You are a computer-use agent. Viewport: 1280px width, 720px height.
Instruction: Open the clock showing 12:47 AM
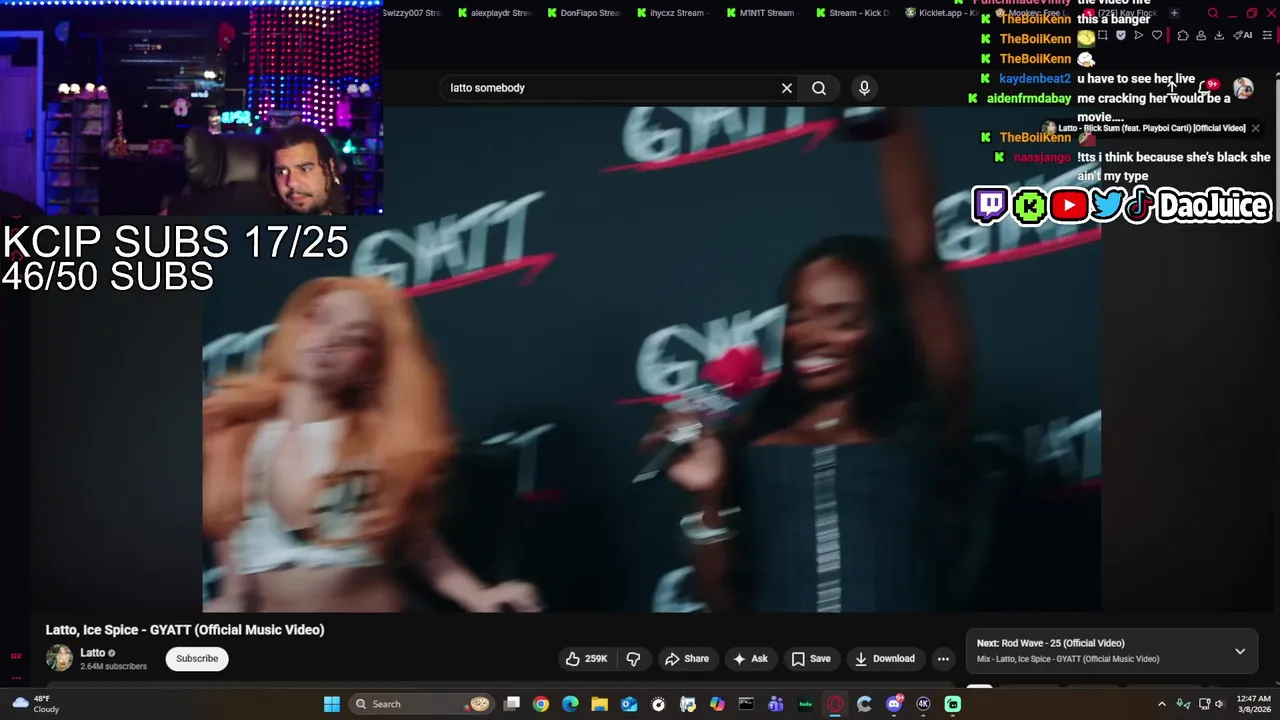[1253, 704]
